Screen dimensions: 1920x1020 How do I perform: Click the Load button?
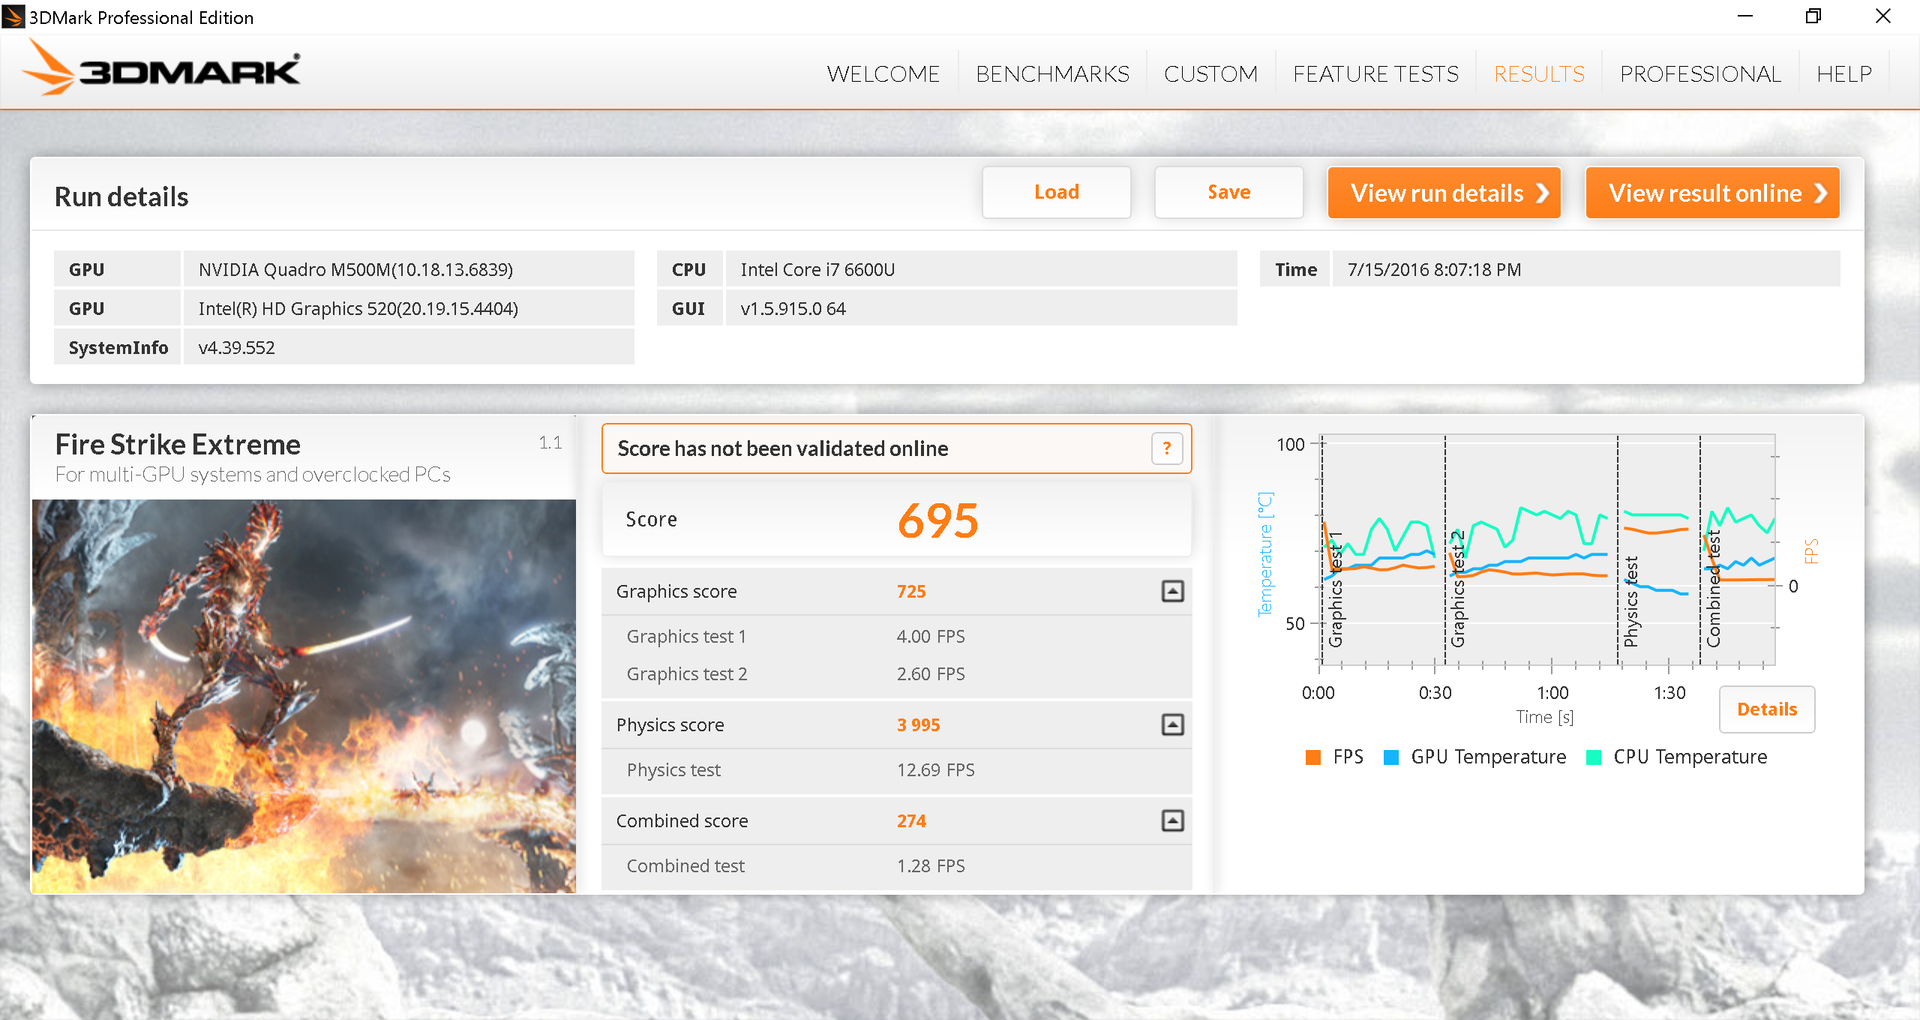click(x=1056, y=192)
